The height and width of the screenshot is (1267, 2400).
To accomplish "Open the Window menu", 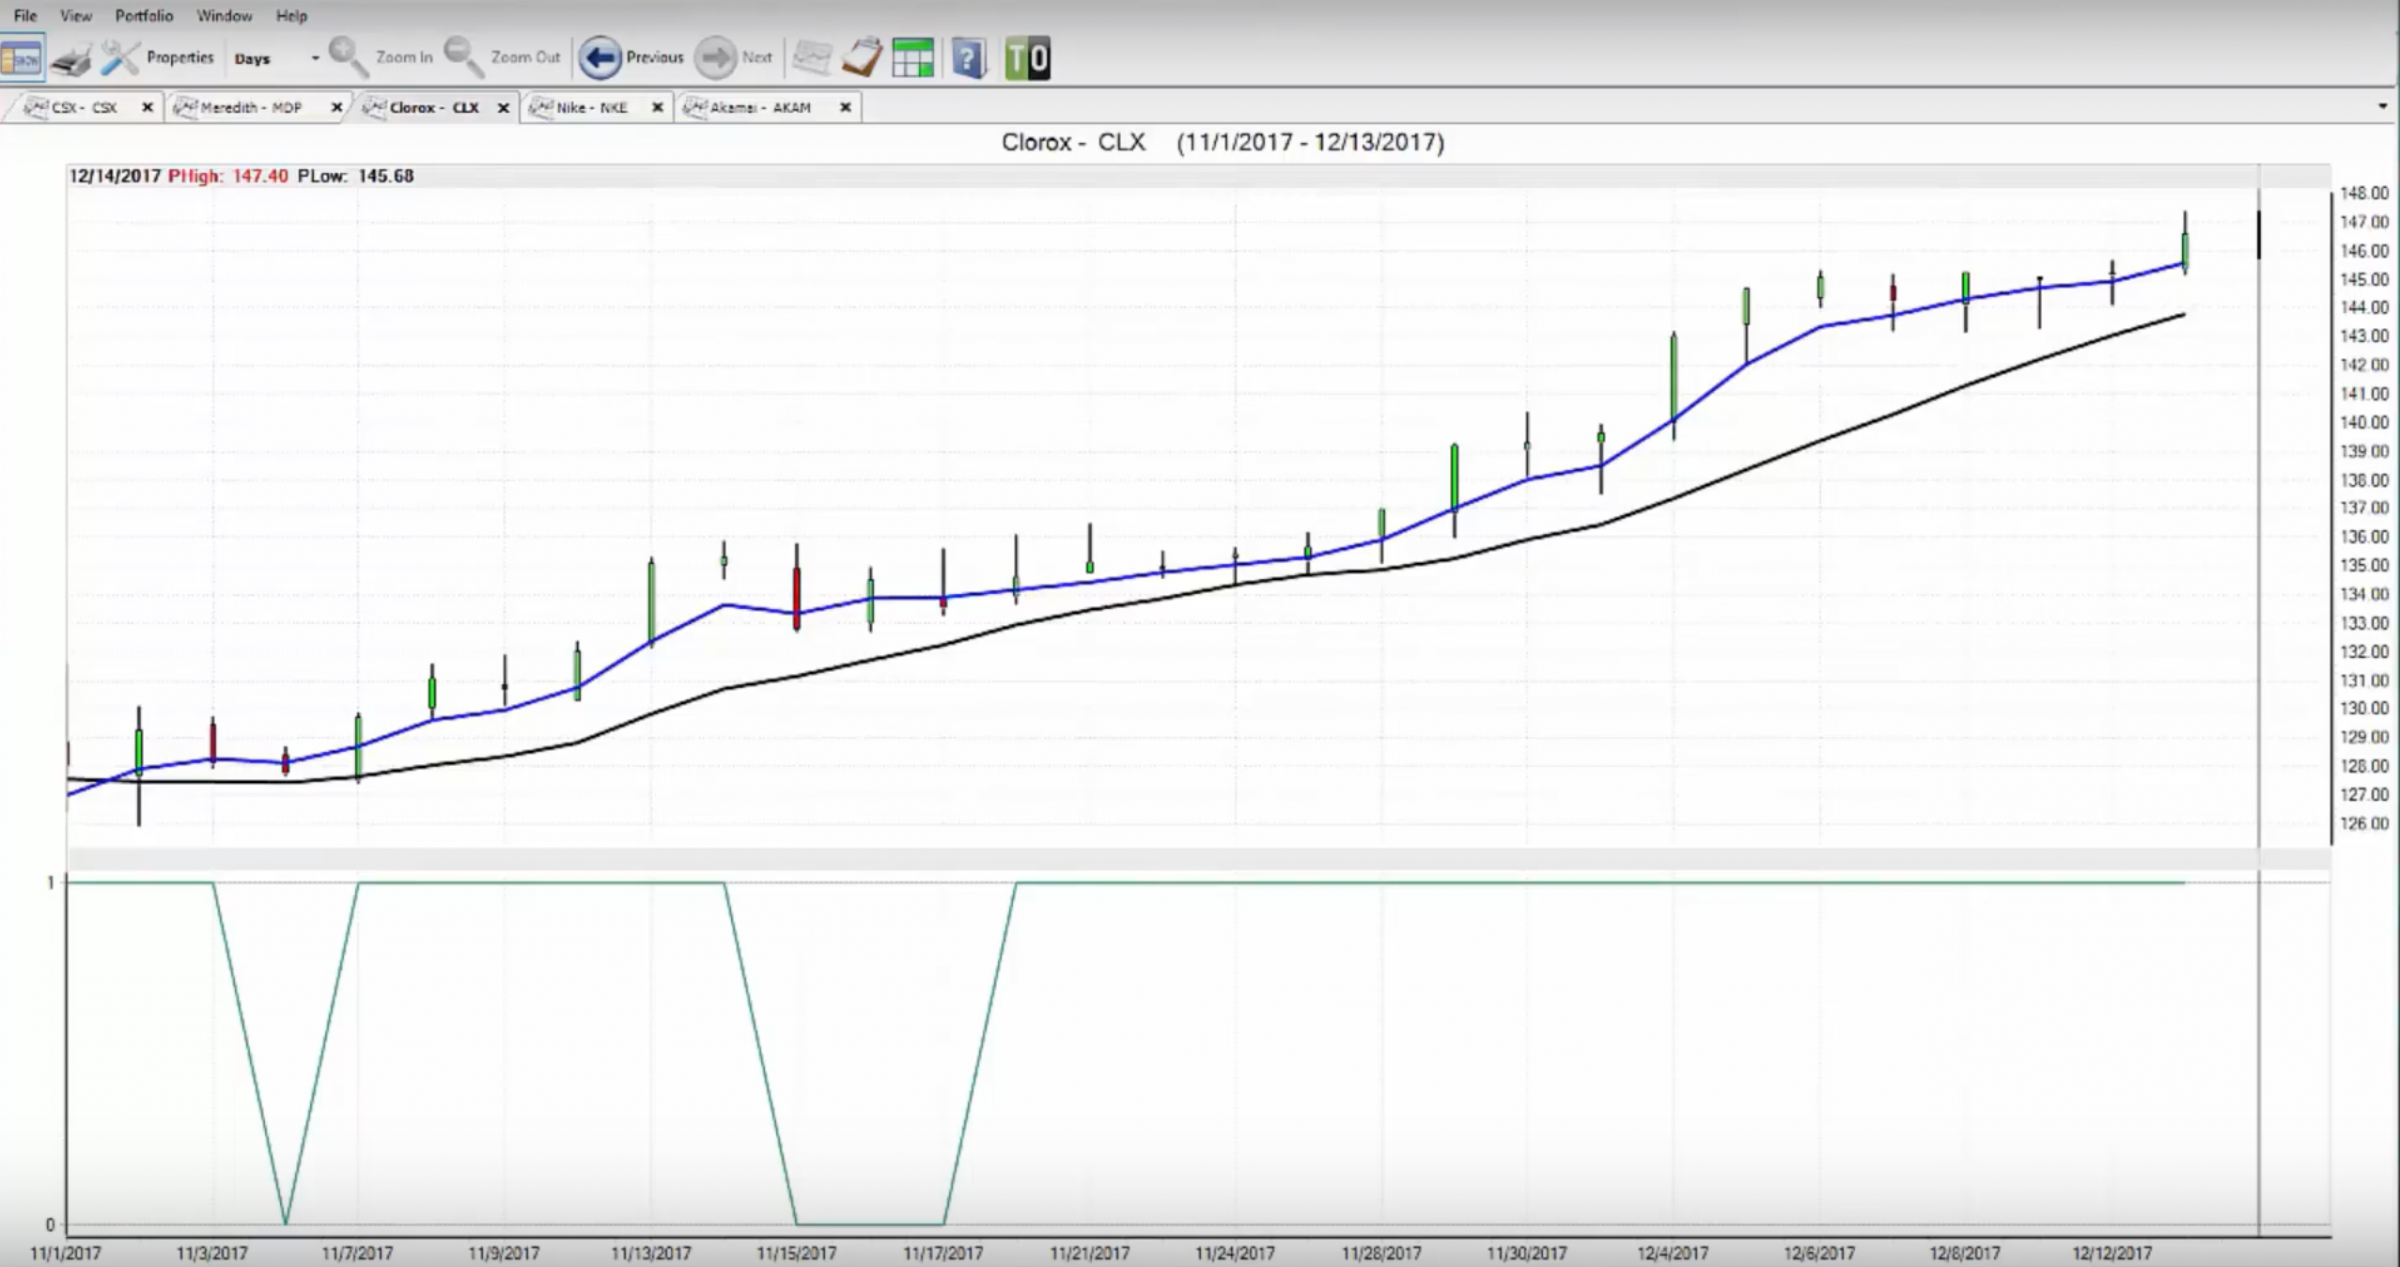I will (x=224, y=16).
